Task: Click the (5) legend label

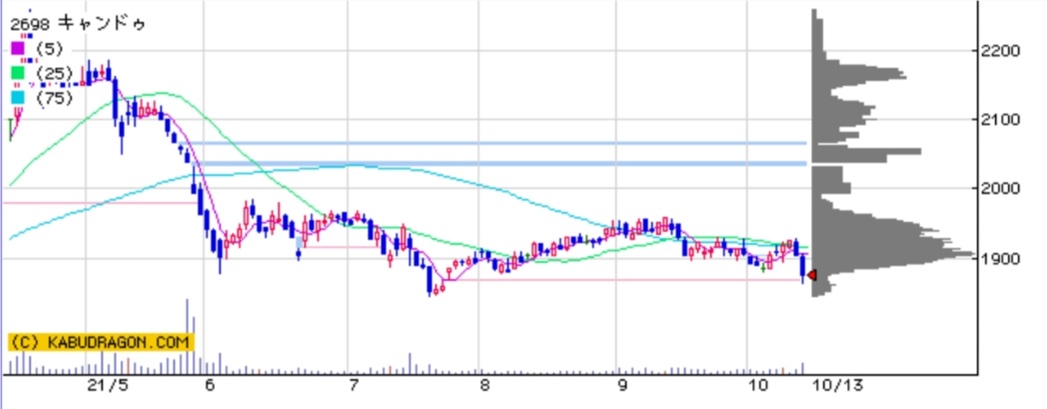Action: point(49,49)
